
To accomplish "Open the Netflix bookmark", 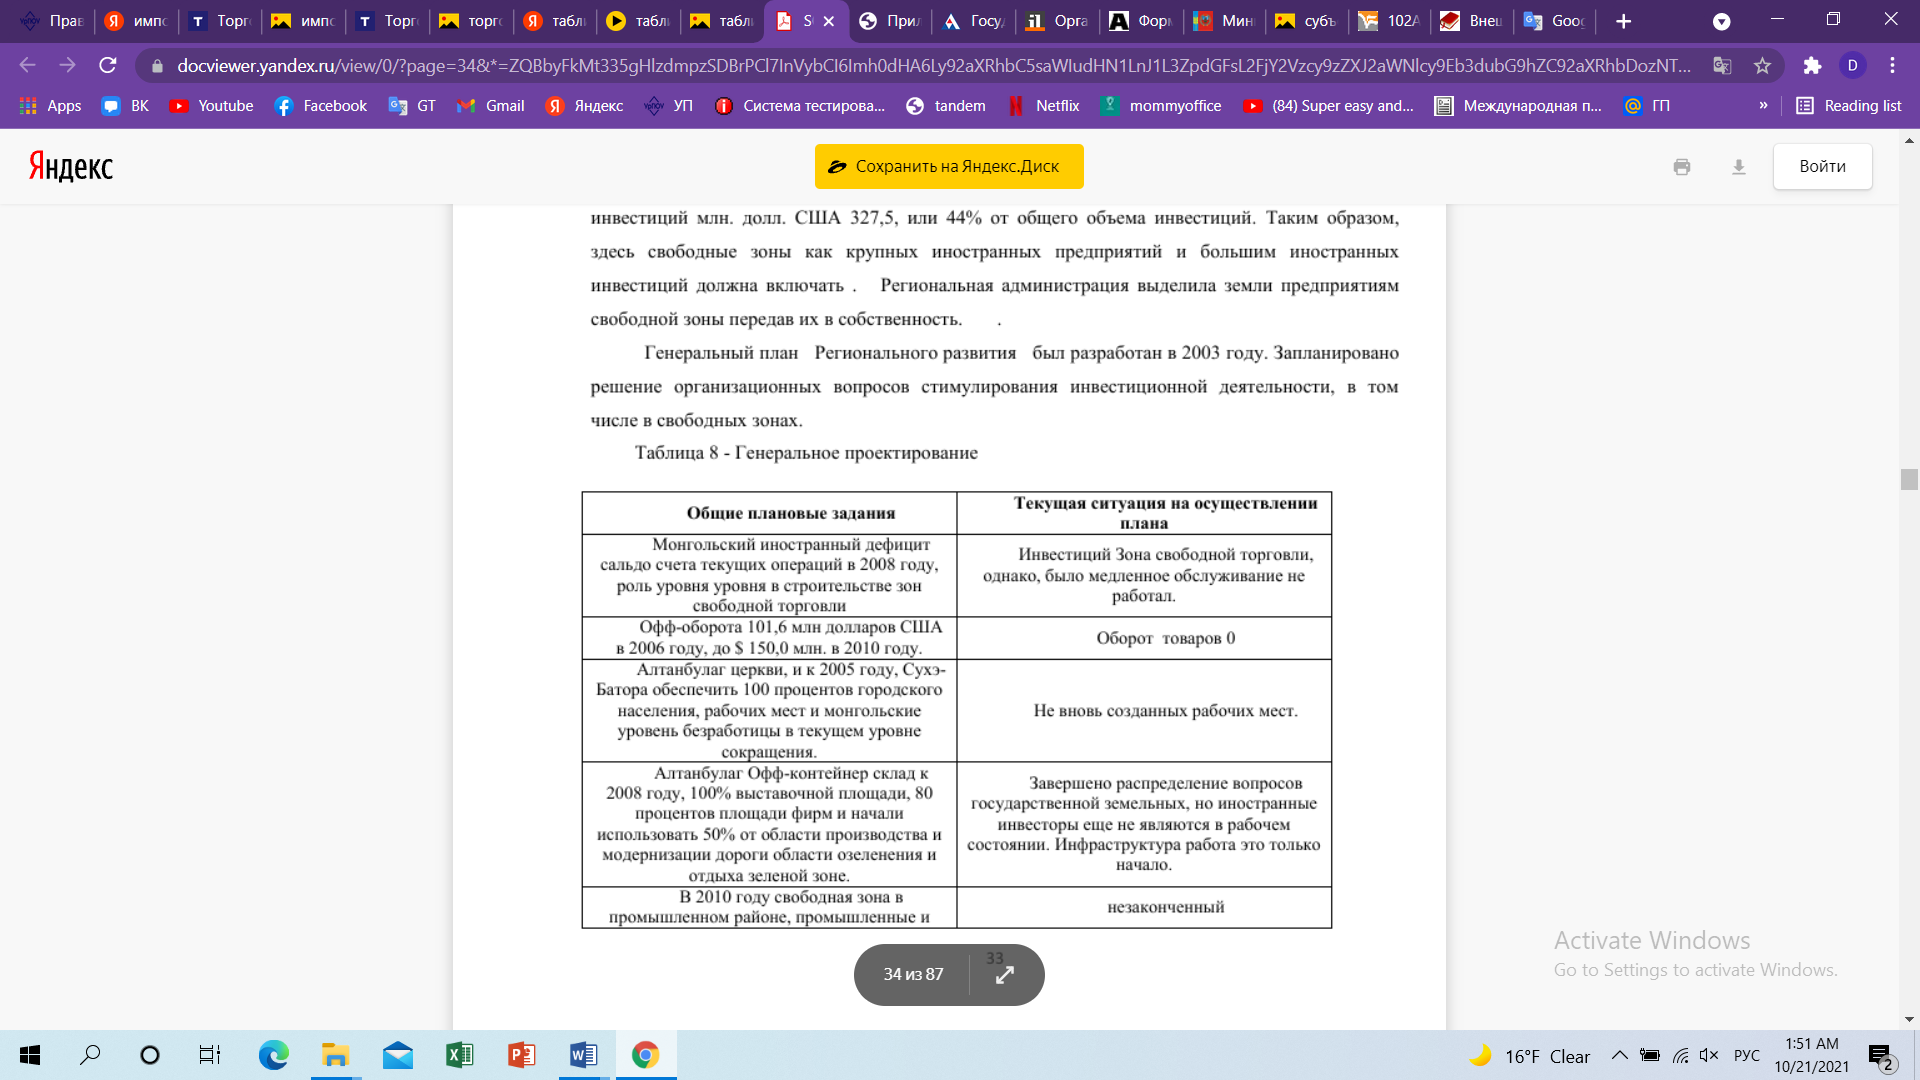I will 1043,106.
